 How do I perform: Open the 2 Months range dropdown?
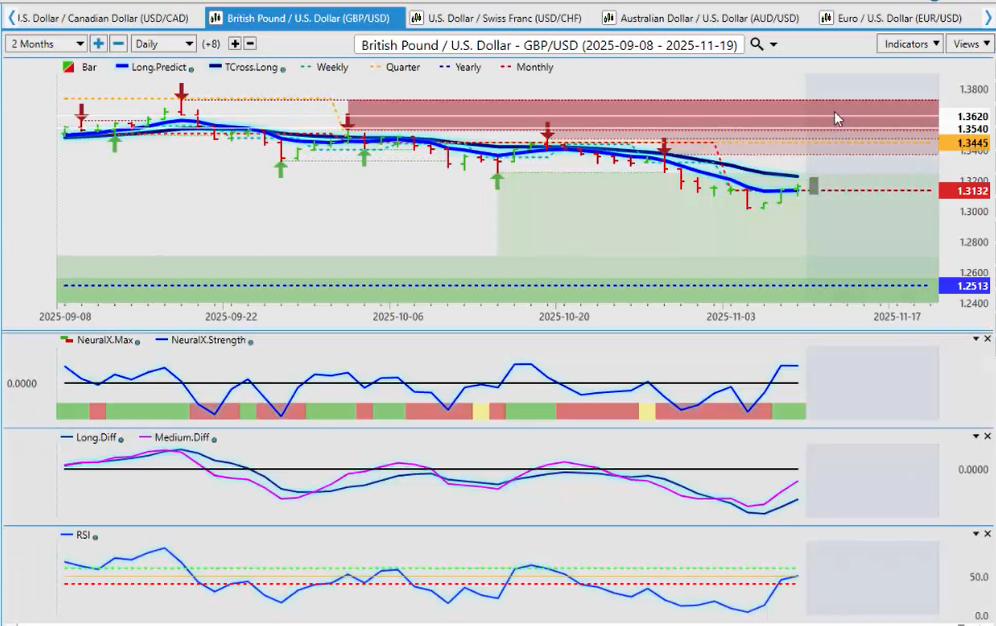click(x=47, y=44)
